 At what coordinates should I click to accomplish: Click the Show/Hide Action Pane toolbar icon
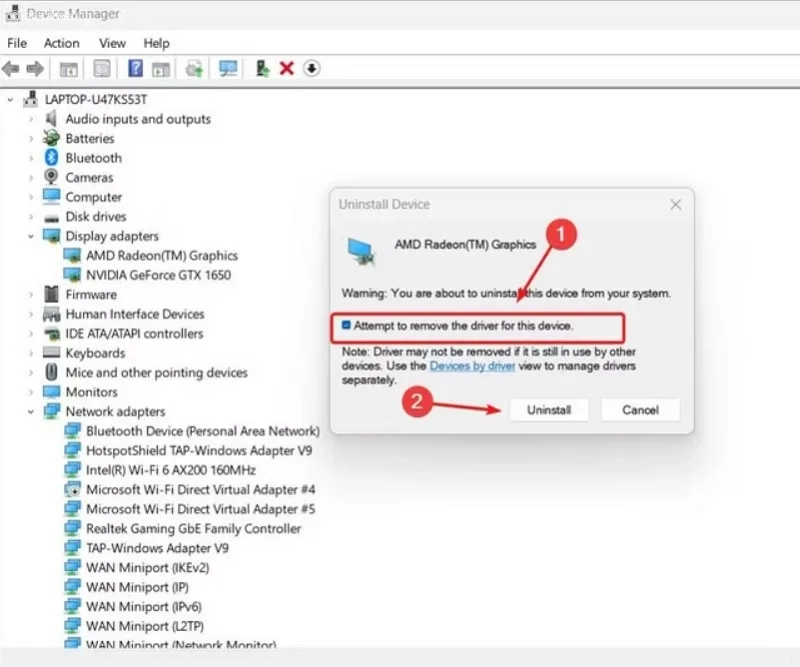161,69
